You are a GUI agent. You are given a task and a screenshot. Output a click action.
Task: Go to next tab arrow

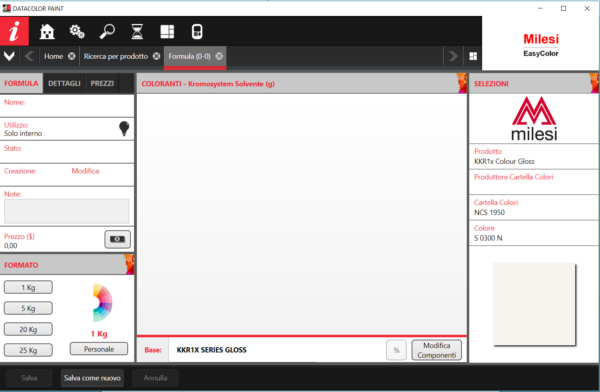(453, 56)
